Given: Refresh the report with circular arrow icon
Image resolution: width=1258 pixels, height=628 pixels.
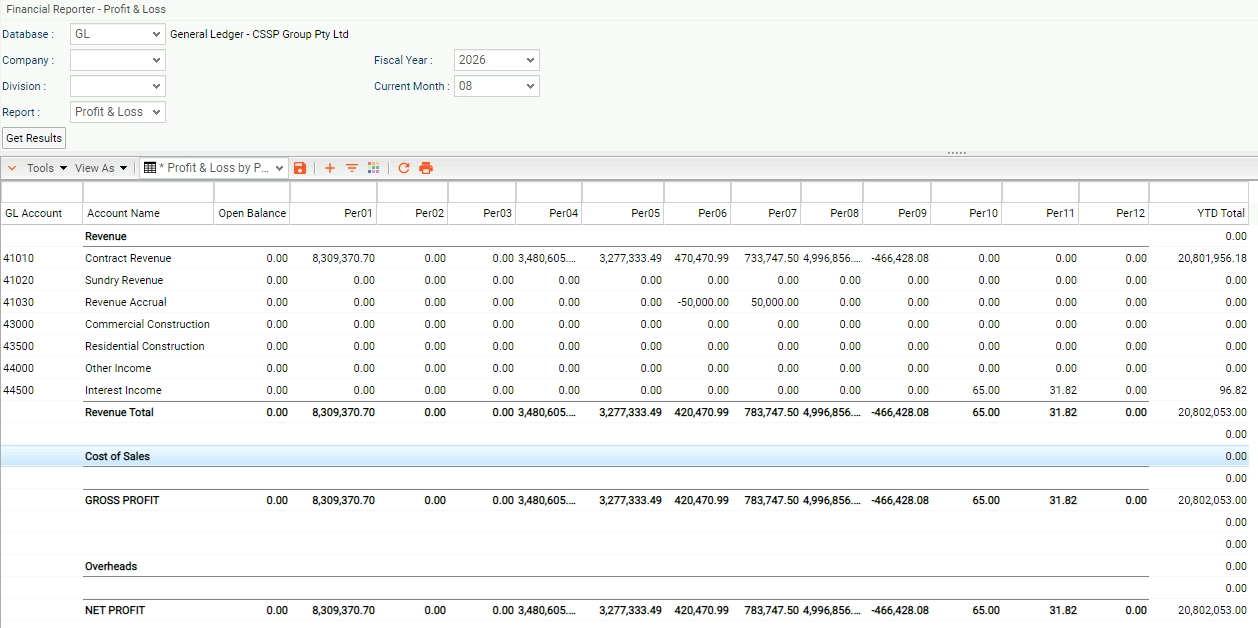Looking at the screenshot, I should [x=404, y=168].
